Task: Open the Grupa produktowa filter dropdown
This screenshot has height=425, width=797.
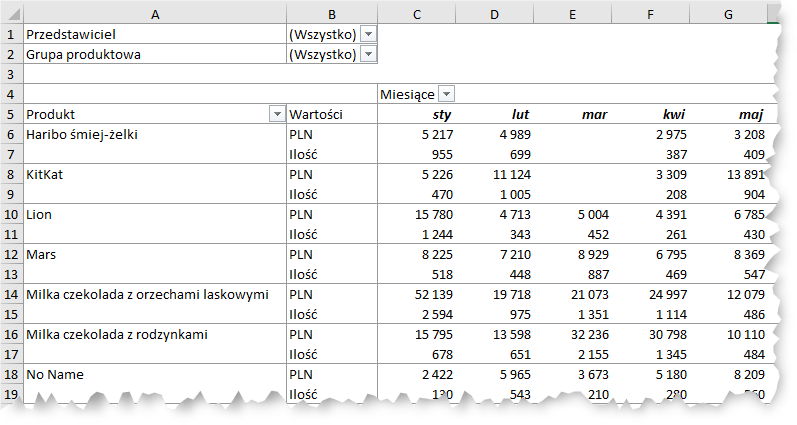Action: point(368,54)
